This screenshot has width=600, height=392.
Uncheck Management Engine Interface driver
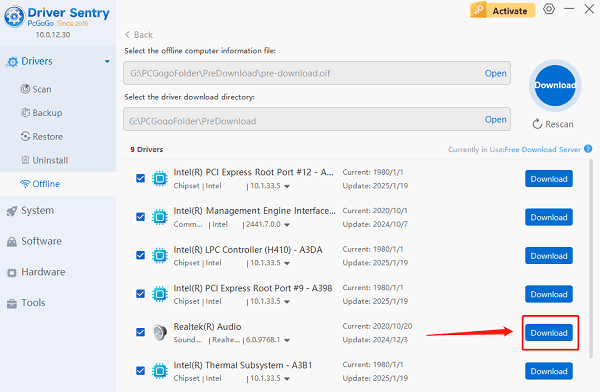click(x=140, y=217)
